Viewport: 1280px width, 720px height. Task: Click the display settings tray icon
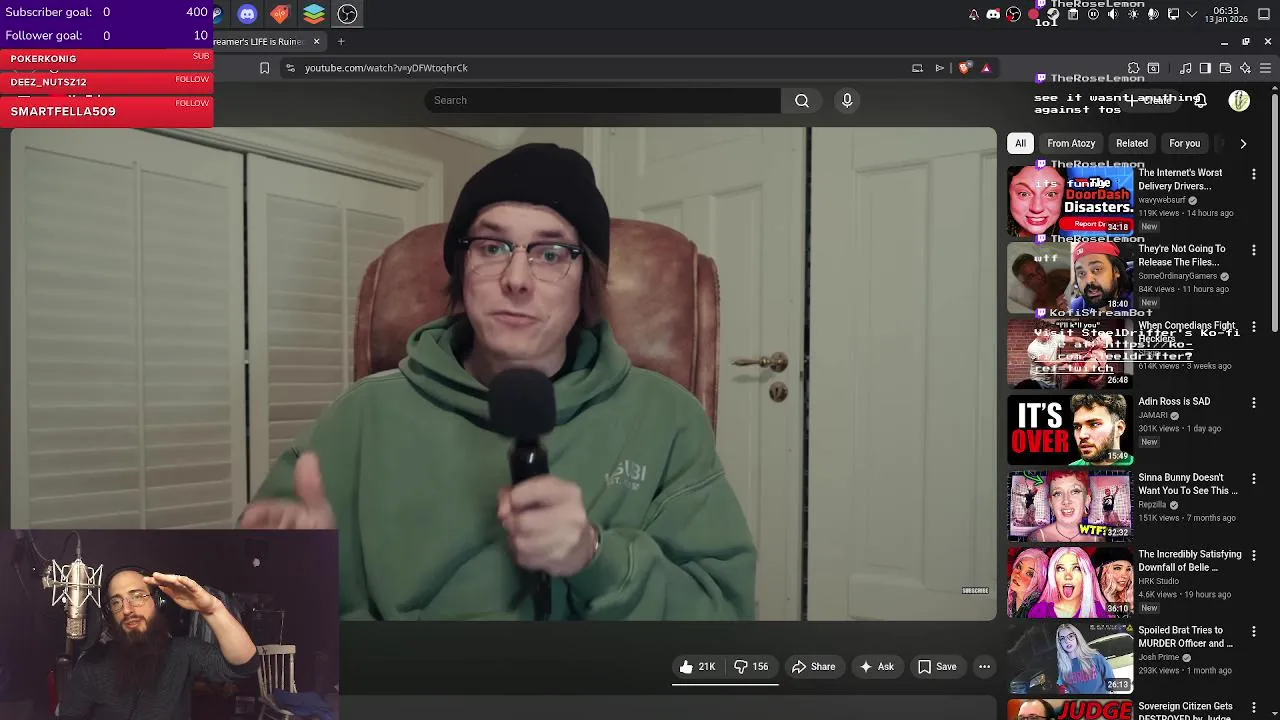[x=1174, y=14]
